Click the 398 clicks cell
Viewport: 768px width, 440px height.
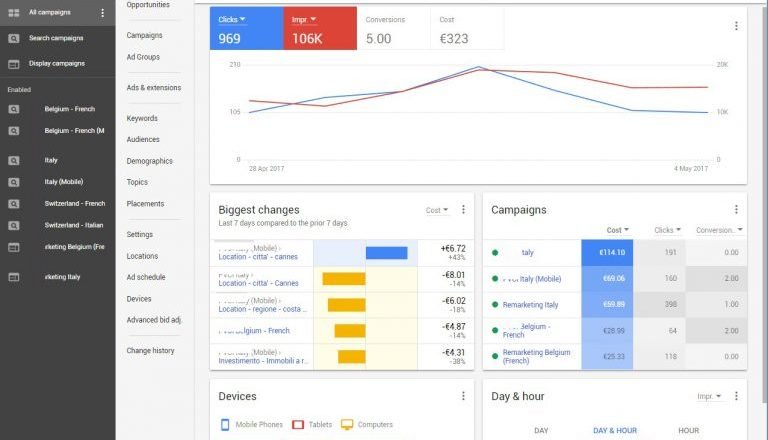pos(659,304)
